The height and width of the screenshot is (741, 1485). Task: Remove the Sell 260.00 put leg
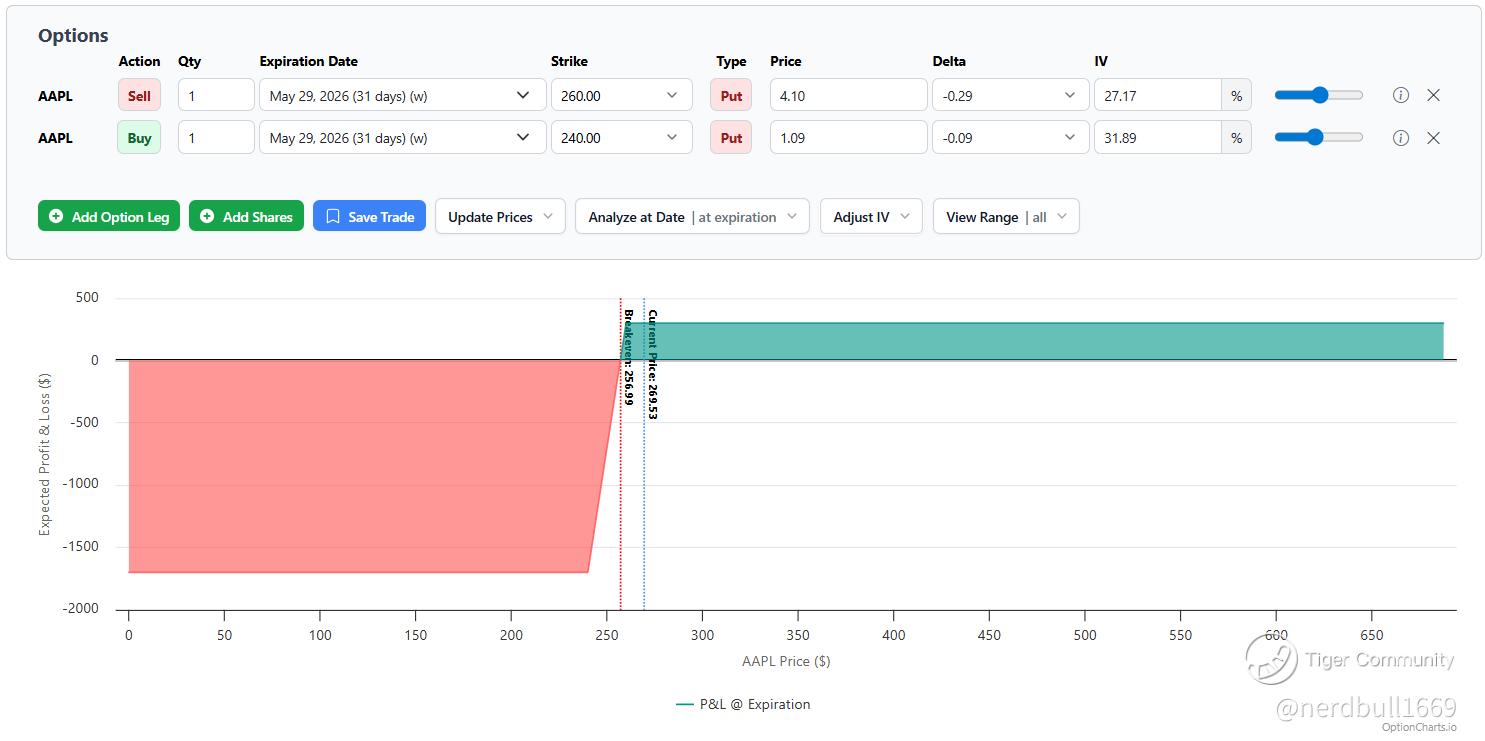(x=1433, y=95)
